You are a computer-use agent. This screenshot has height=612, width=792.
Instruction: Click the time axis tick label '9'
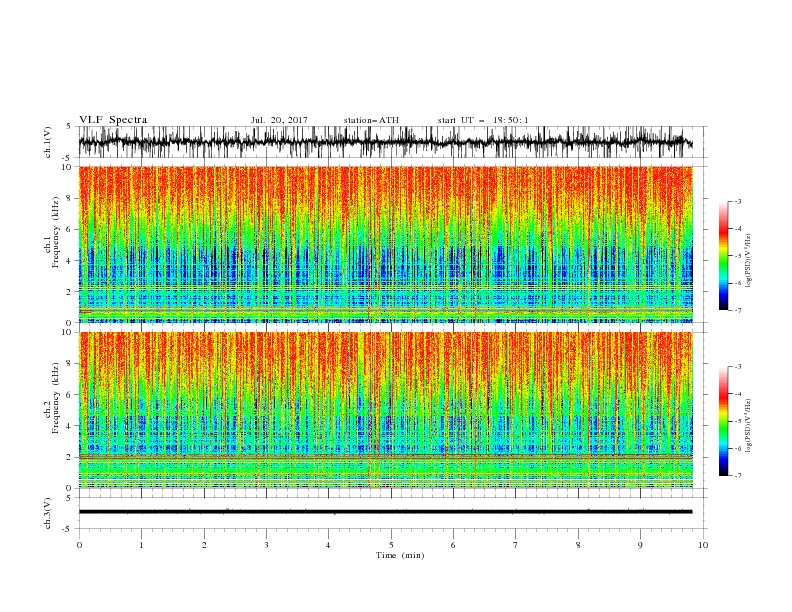click(640, 545)
